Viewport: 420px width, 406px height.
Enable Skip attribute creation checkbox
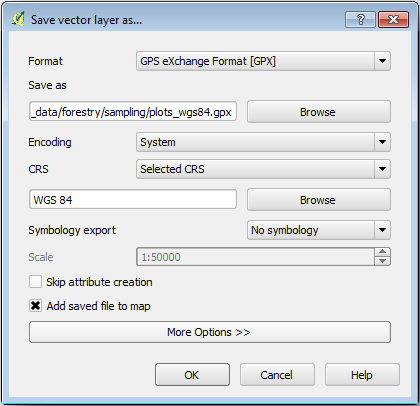pyautogui.click(x=35, y=282)
